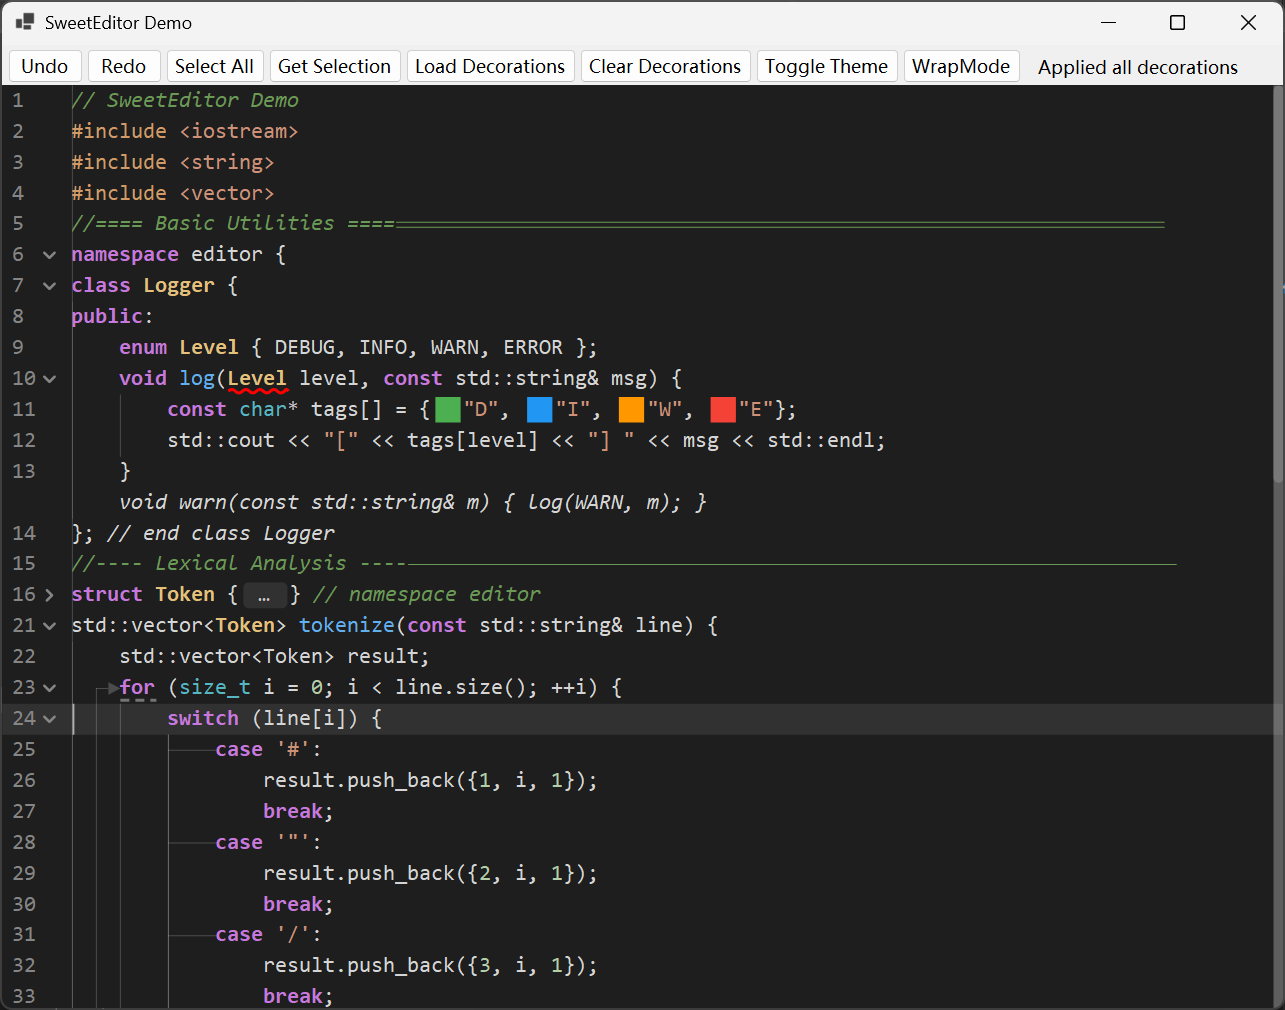Toggle the editor theme
Image resolution: width=1285 pixels, height=1010 pixels.
tap(826, 66)
